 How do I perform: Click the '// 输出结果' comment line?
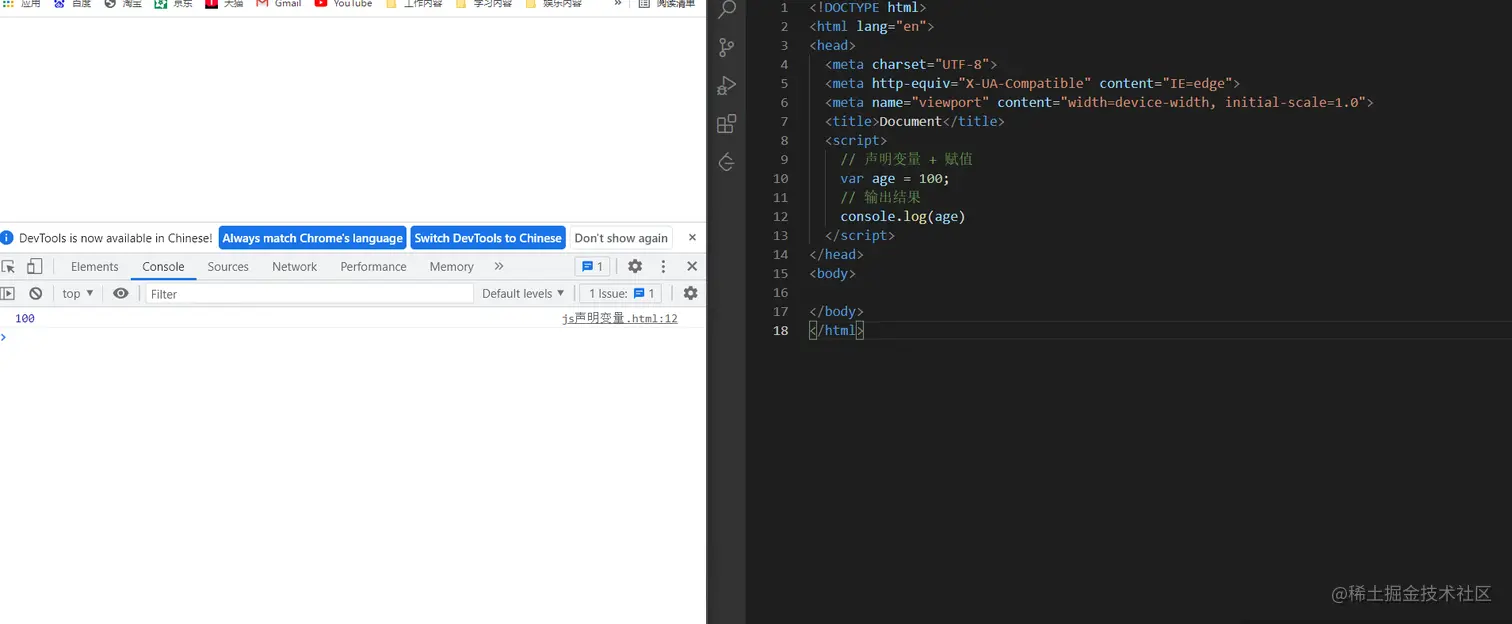(x=881, y=197)
